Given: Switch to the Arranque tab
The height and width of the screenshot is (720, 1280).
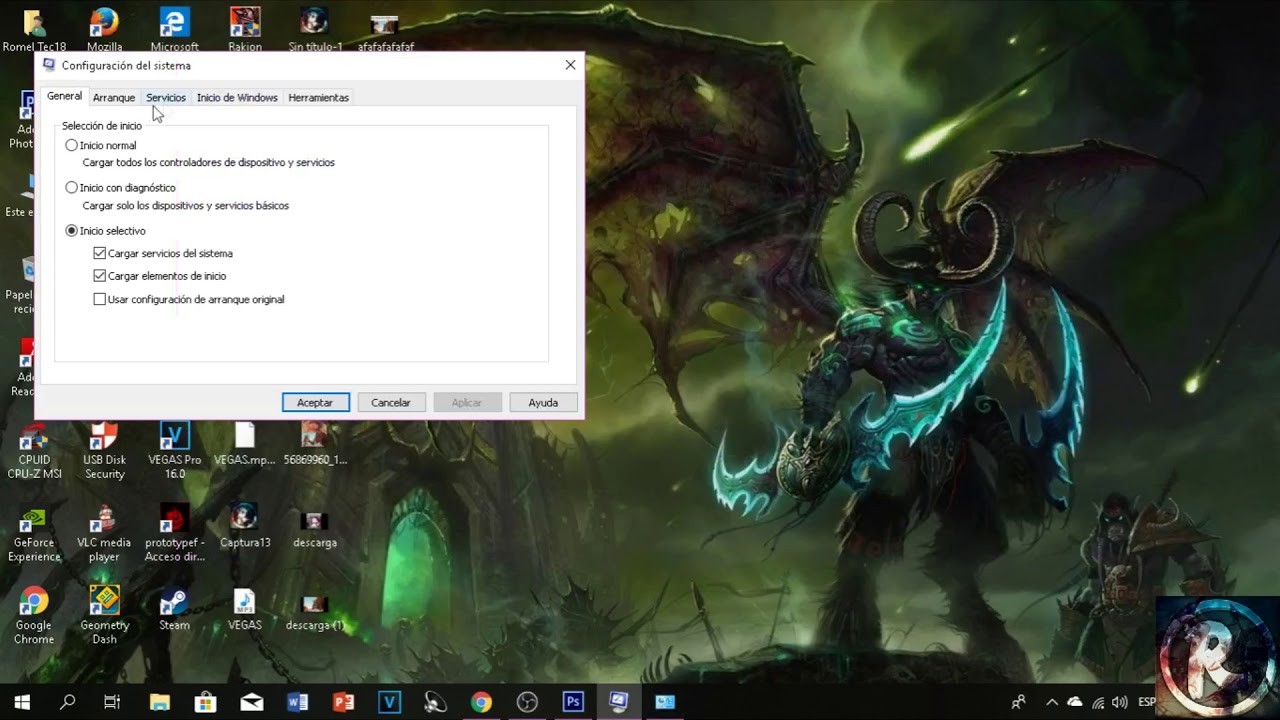Looking at the screenshot, I should [114, 97].
